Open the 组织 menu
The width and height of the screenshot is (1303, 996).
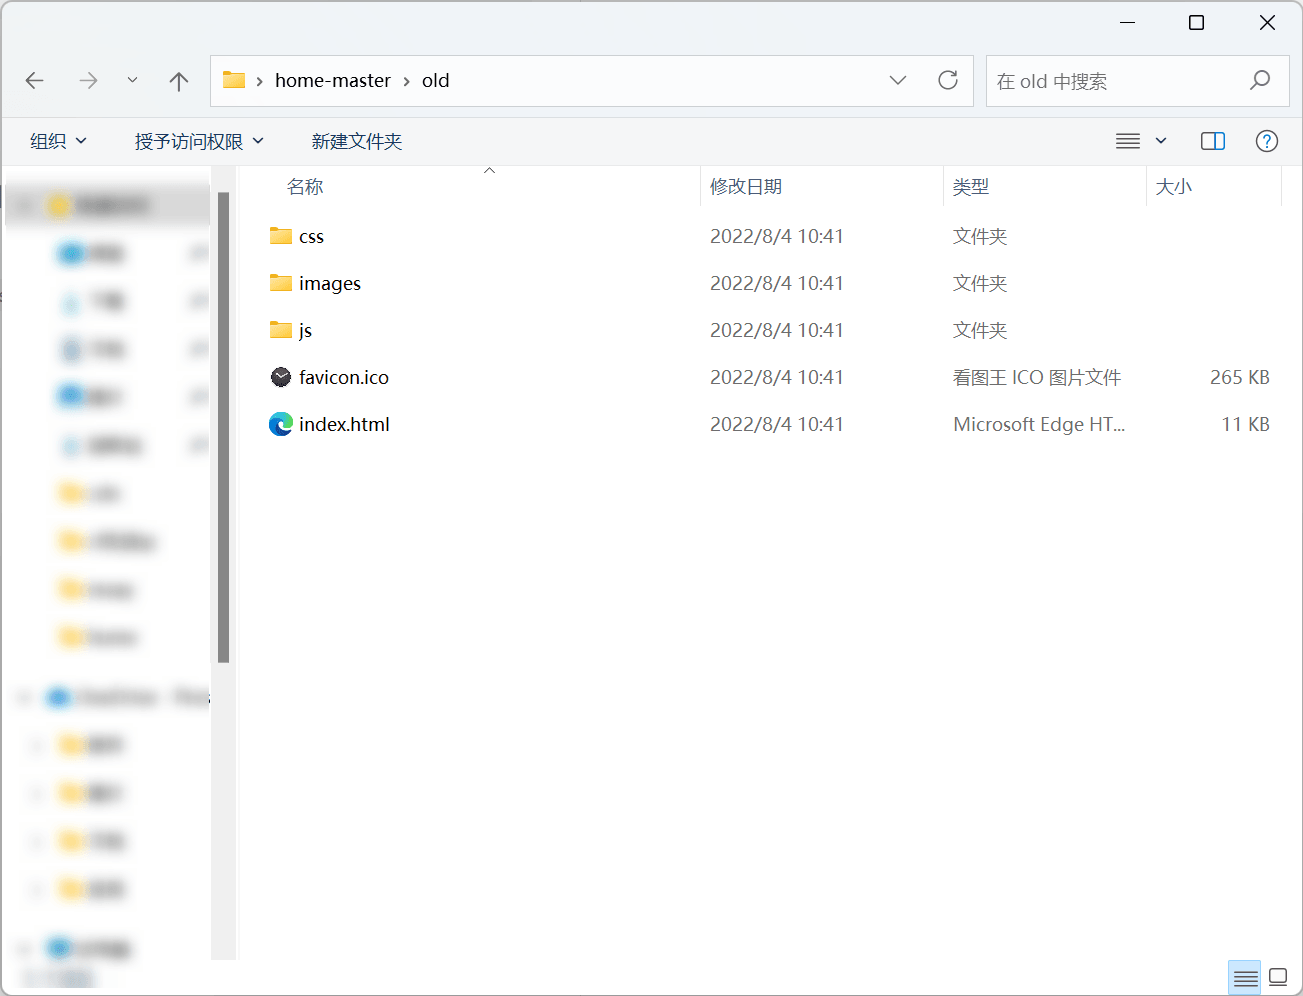[x=58, y=141]
